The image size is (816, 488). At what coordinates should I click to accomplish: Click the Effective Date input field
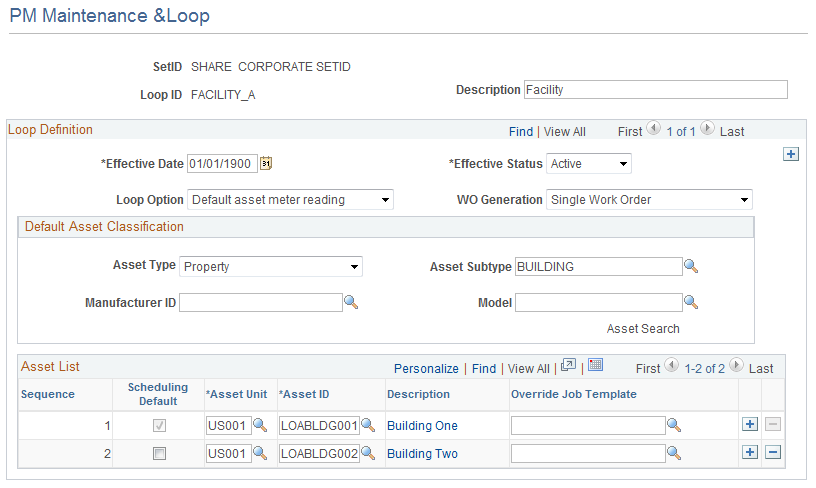(222, 164)
